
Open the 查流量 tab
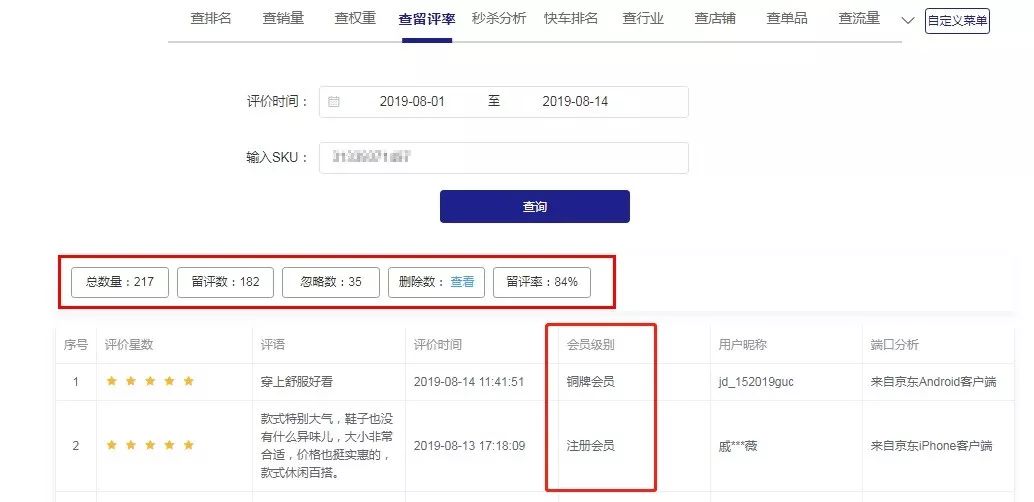tap(859, 18)
